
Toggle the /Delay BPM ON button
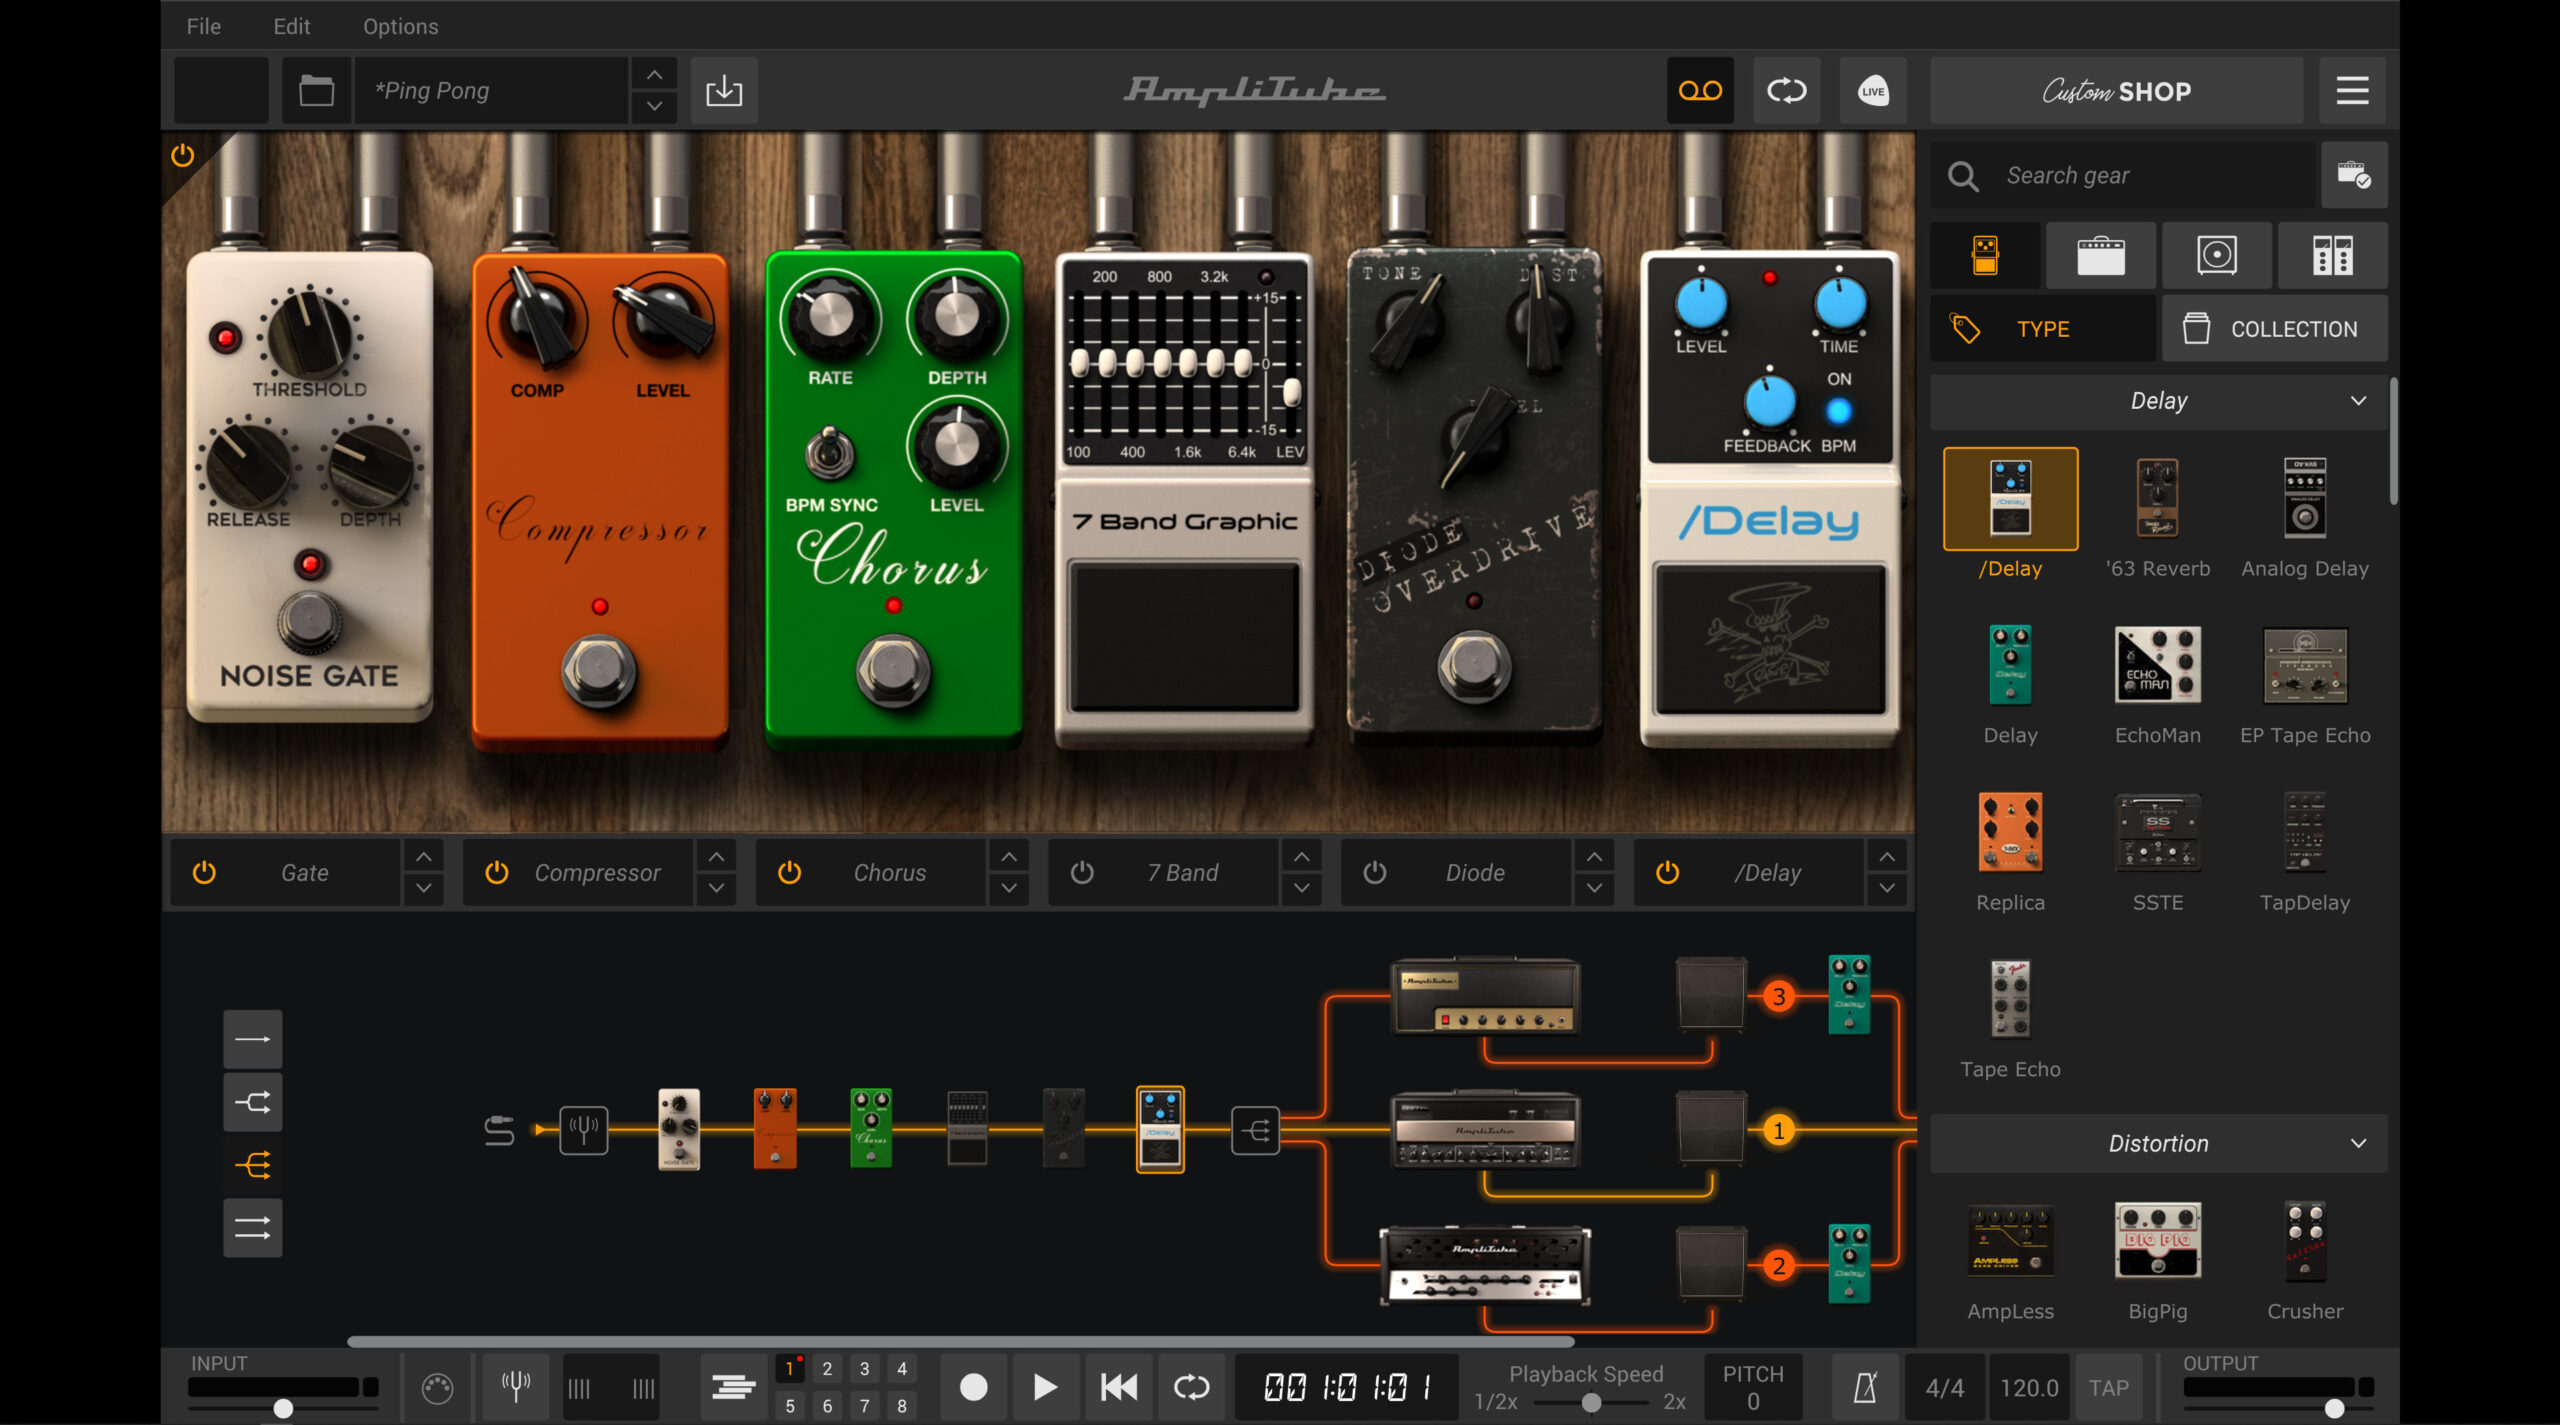point(1838,411)
